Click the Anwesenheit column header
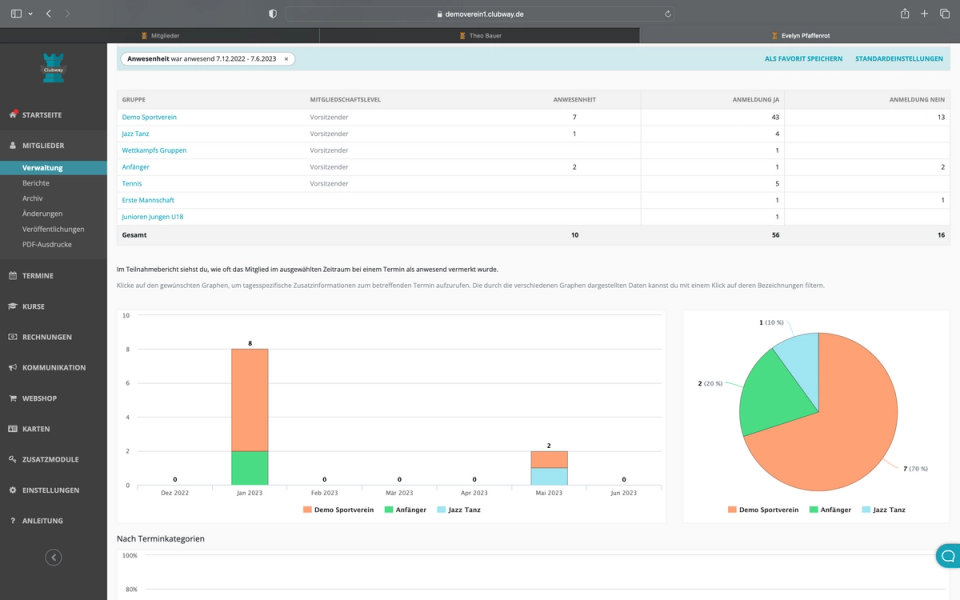Image resolution: width=960 pixels, height=600 pixels. [574, 99]
